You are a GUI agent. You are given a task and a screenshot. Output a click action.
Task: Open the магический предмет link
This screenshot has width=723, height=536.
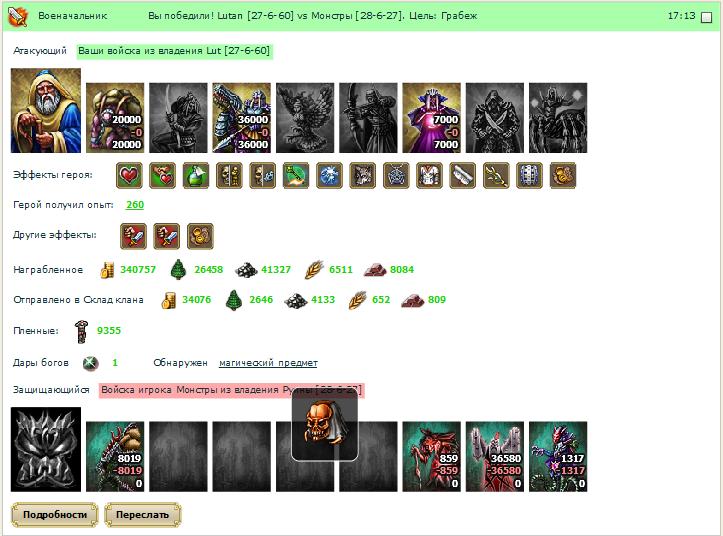[x=268, y=363]
